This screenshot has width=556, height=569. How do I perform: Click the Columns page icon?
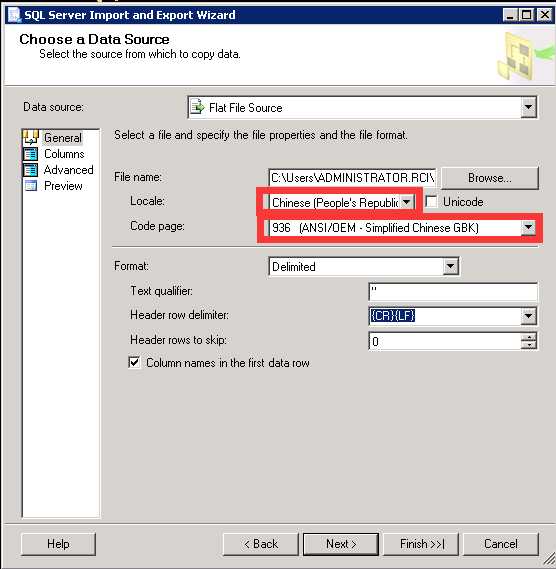pyautogui.click(x=30, y=154)
